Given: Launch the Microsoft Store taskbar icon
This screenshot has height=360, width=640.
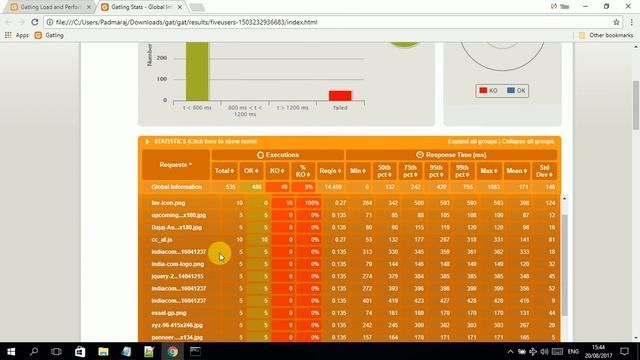Looking at the screenshot, I should coord(80,351).
